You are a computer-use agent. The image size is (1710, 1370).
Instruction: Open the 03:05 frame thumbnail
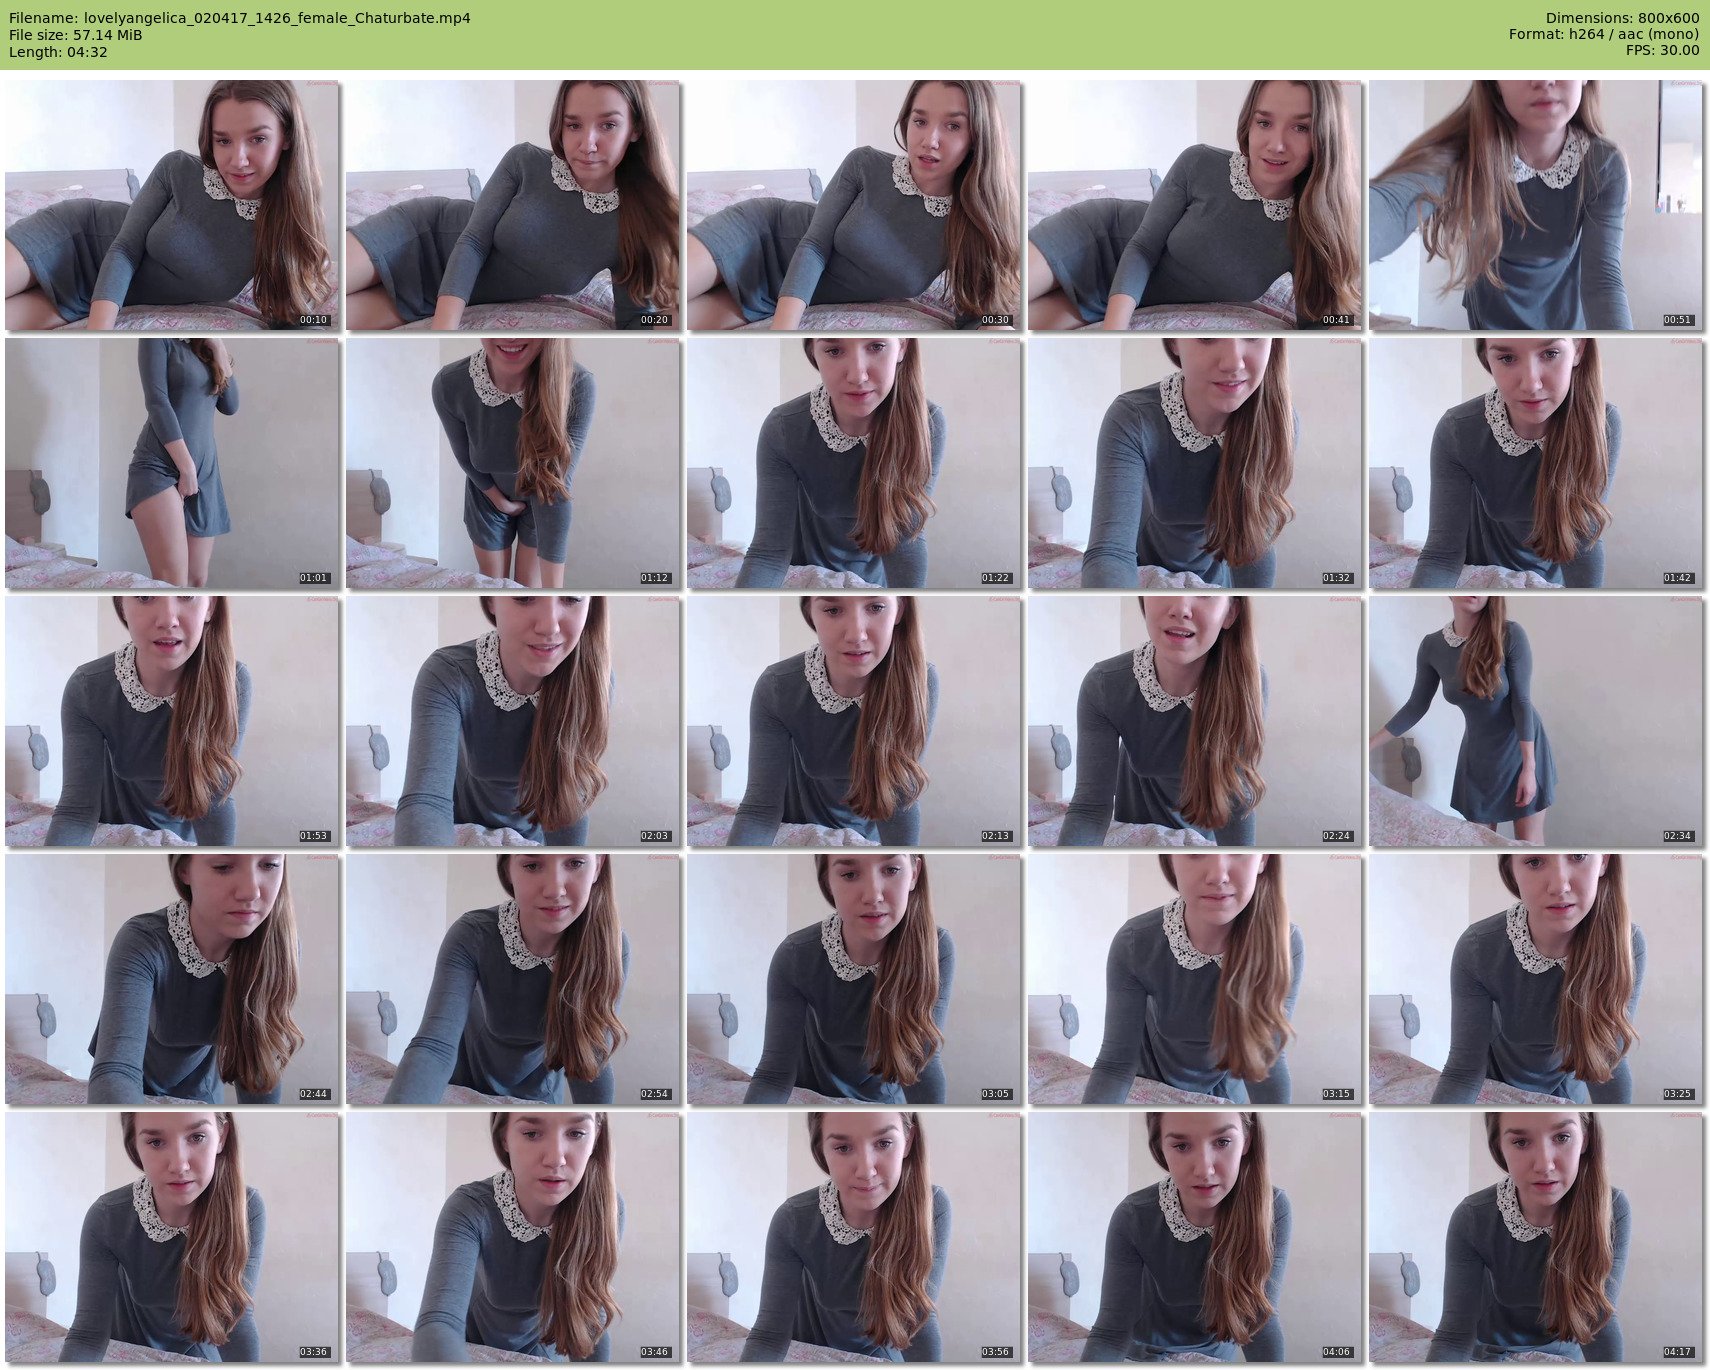(x=854, y=979)
